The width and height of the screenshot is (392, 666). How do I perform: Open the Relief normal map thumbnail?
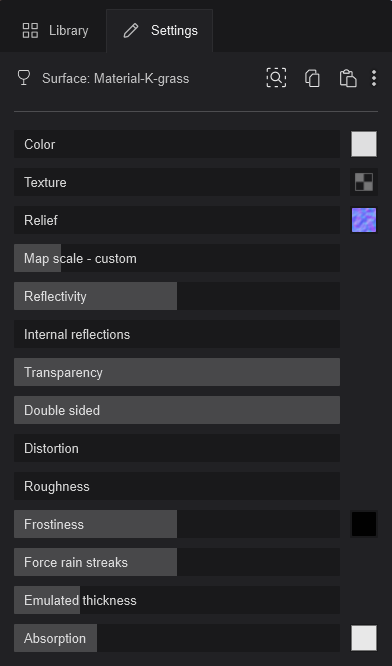(364, 220)
